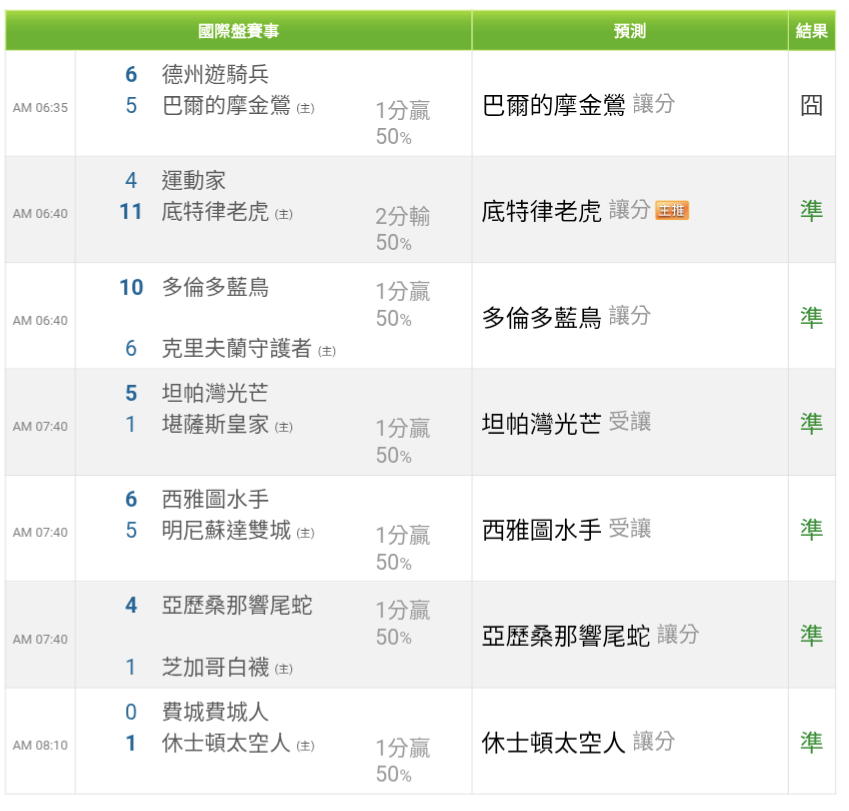
Task: Click the prediction 巴爾的摩金鶯 讓分
Action: tap(578, 104)
